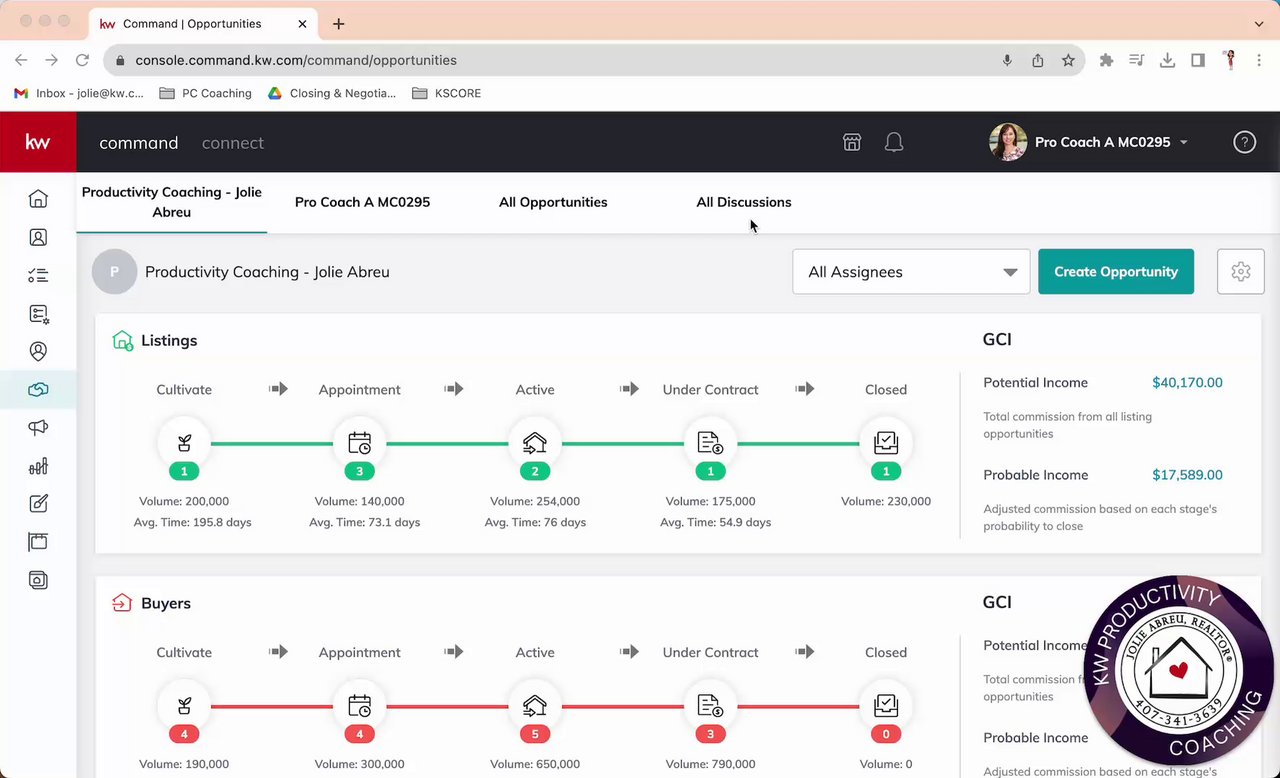
Task: Open the calendar-style sidebar icon
Action: (x=38, y=542)
